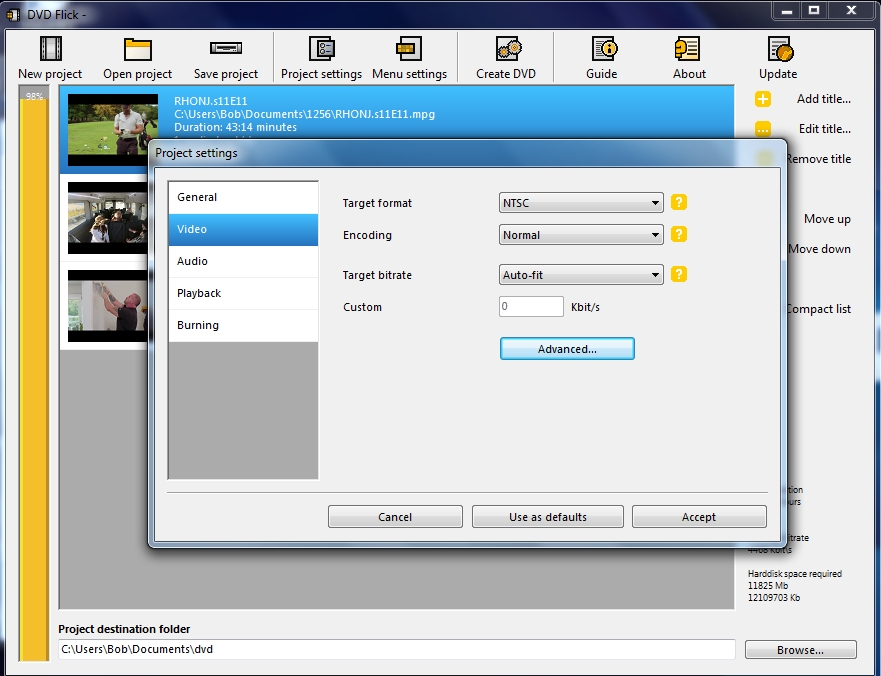Maximize the DVD Flick window
The image size is (881, 676).
click(814, 11)
